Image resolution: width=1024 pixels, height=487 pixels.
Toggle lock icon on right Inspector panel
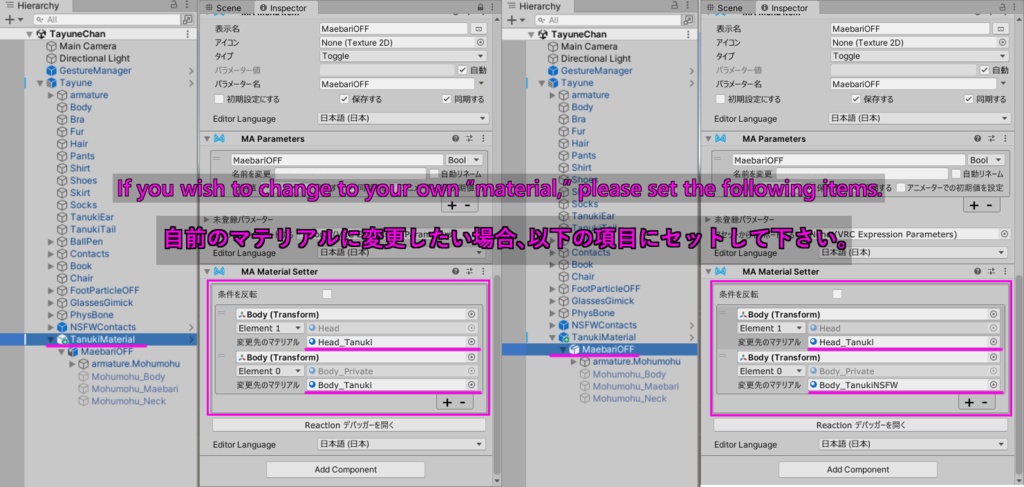pos(1003,7)
